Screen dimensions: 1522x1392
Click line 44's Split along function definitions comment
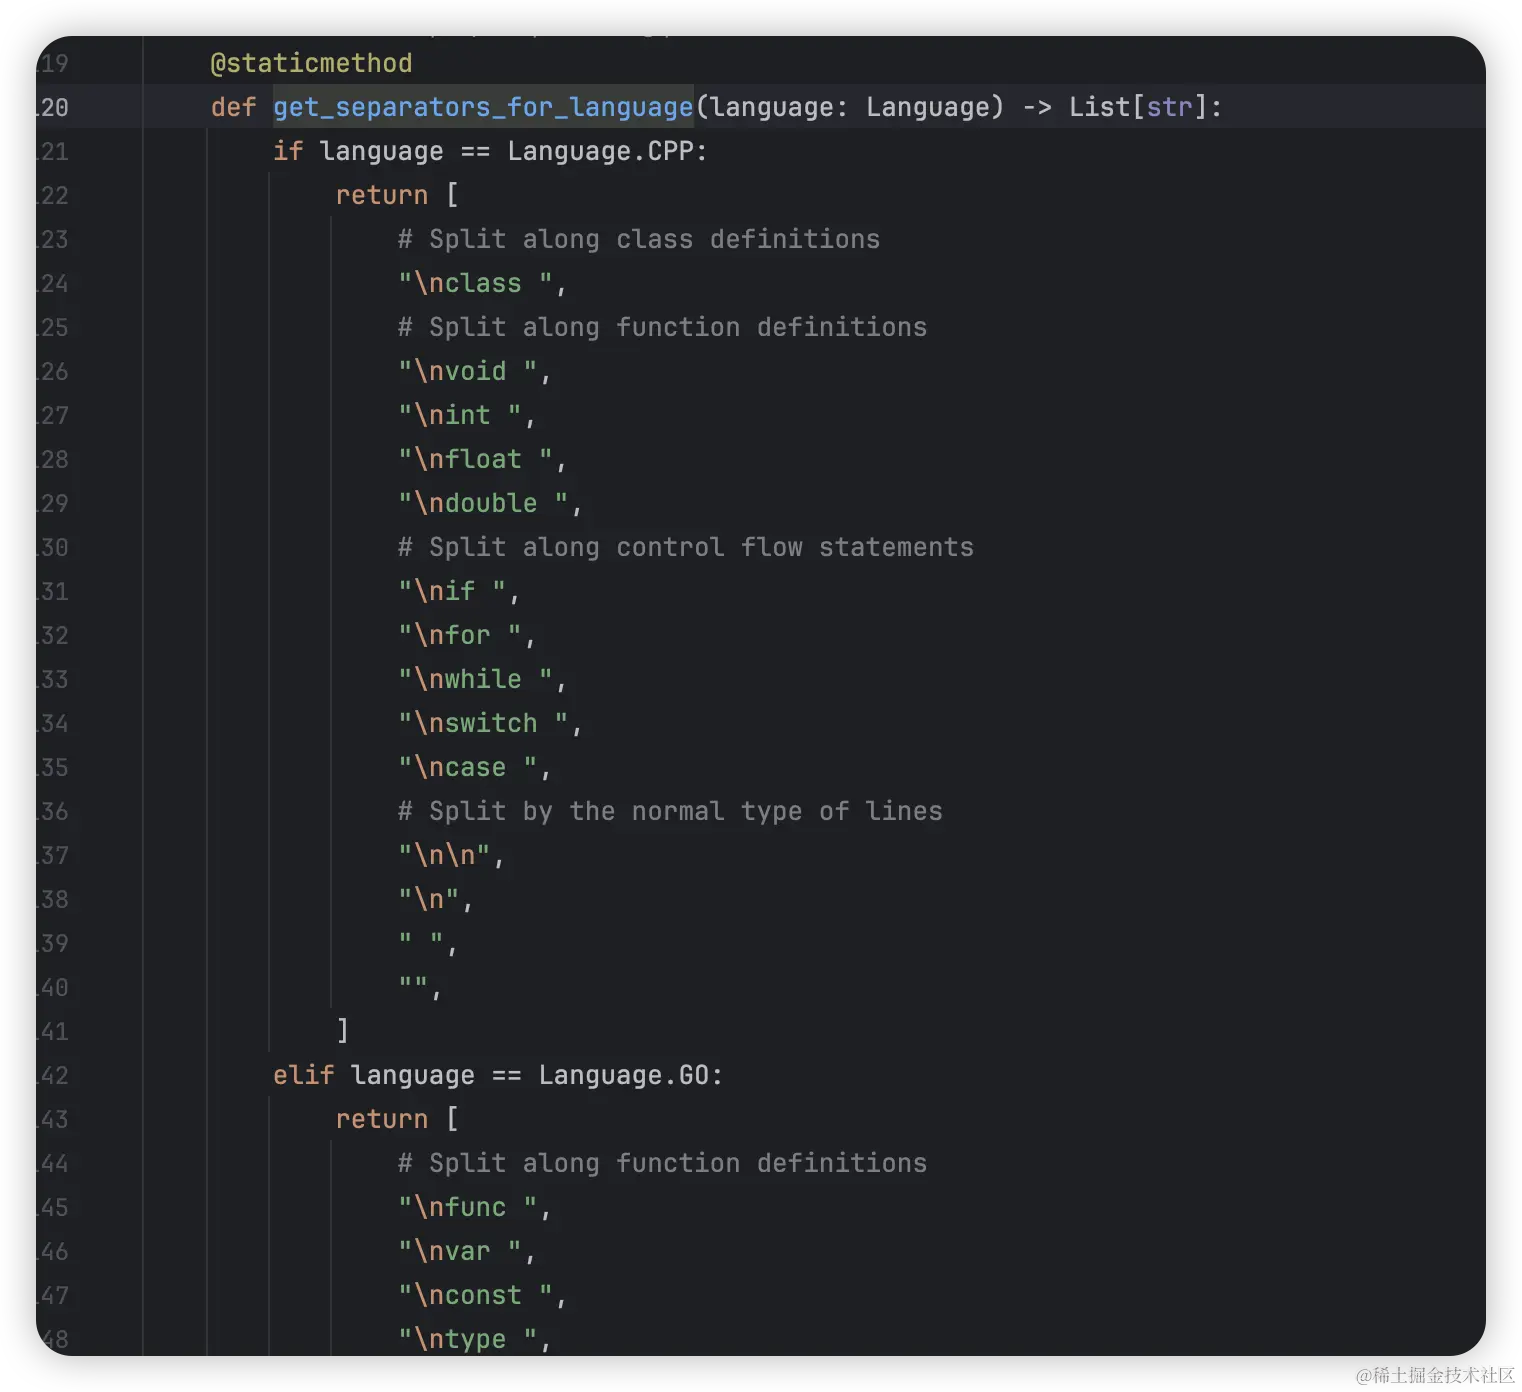662,1163
